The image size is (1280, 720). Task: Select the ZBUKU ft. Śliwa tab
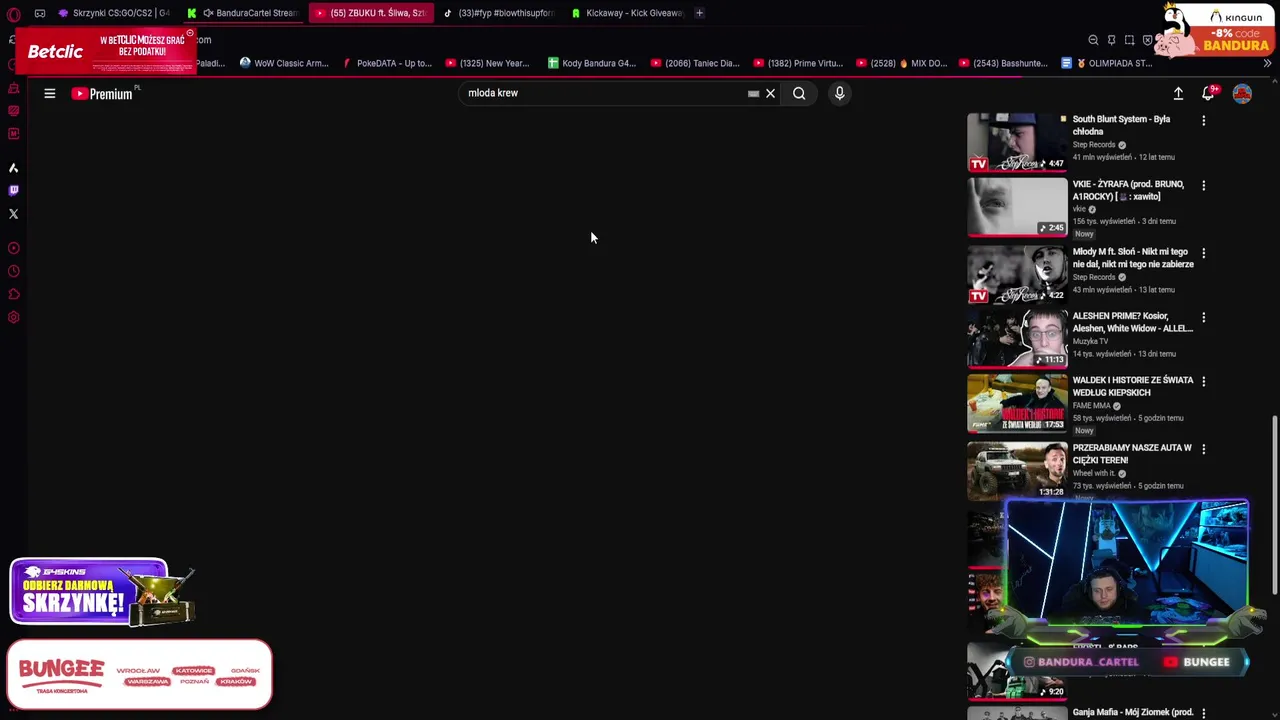[371, 13]
